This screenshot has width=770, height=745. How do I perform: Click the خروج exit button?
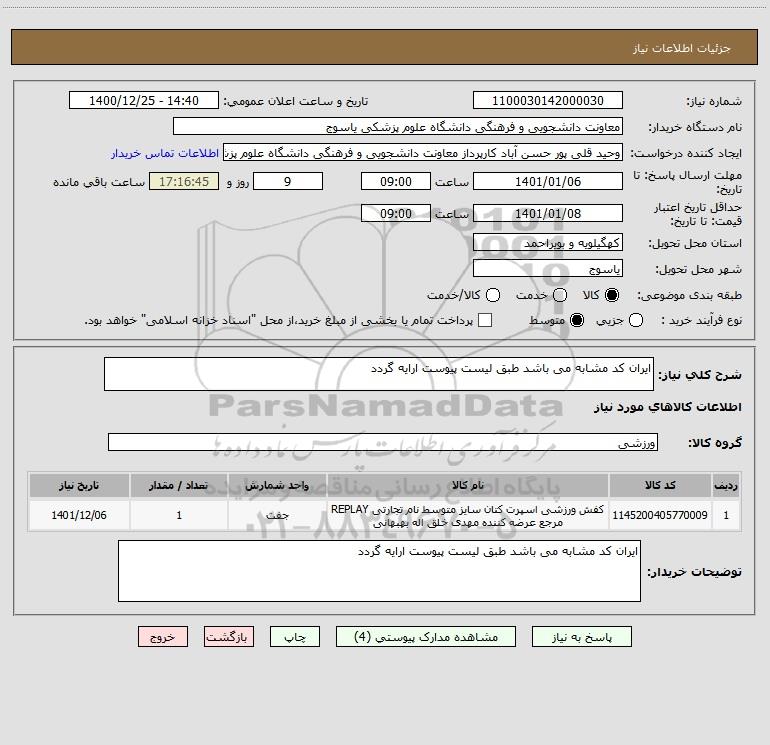point(163,637)
